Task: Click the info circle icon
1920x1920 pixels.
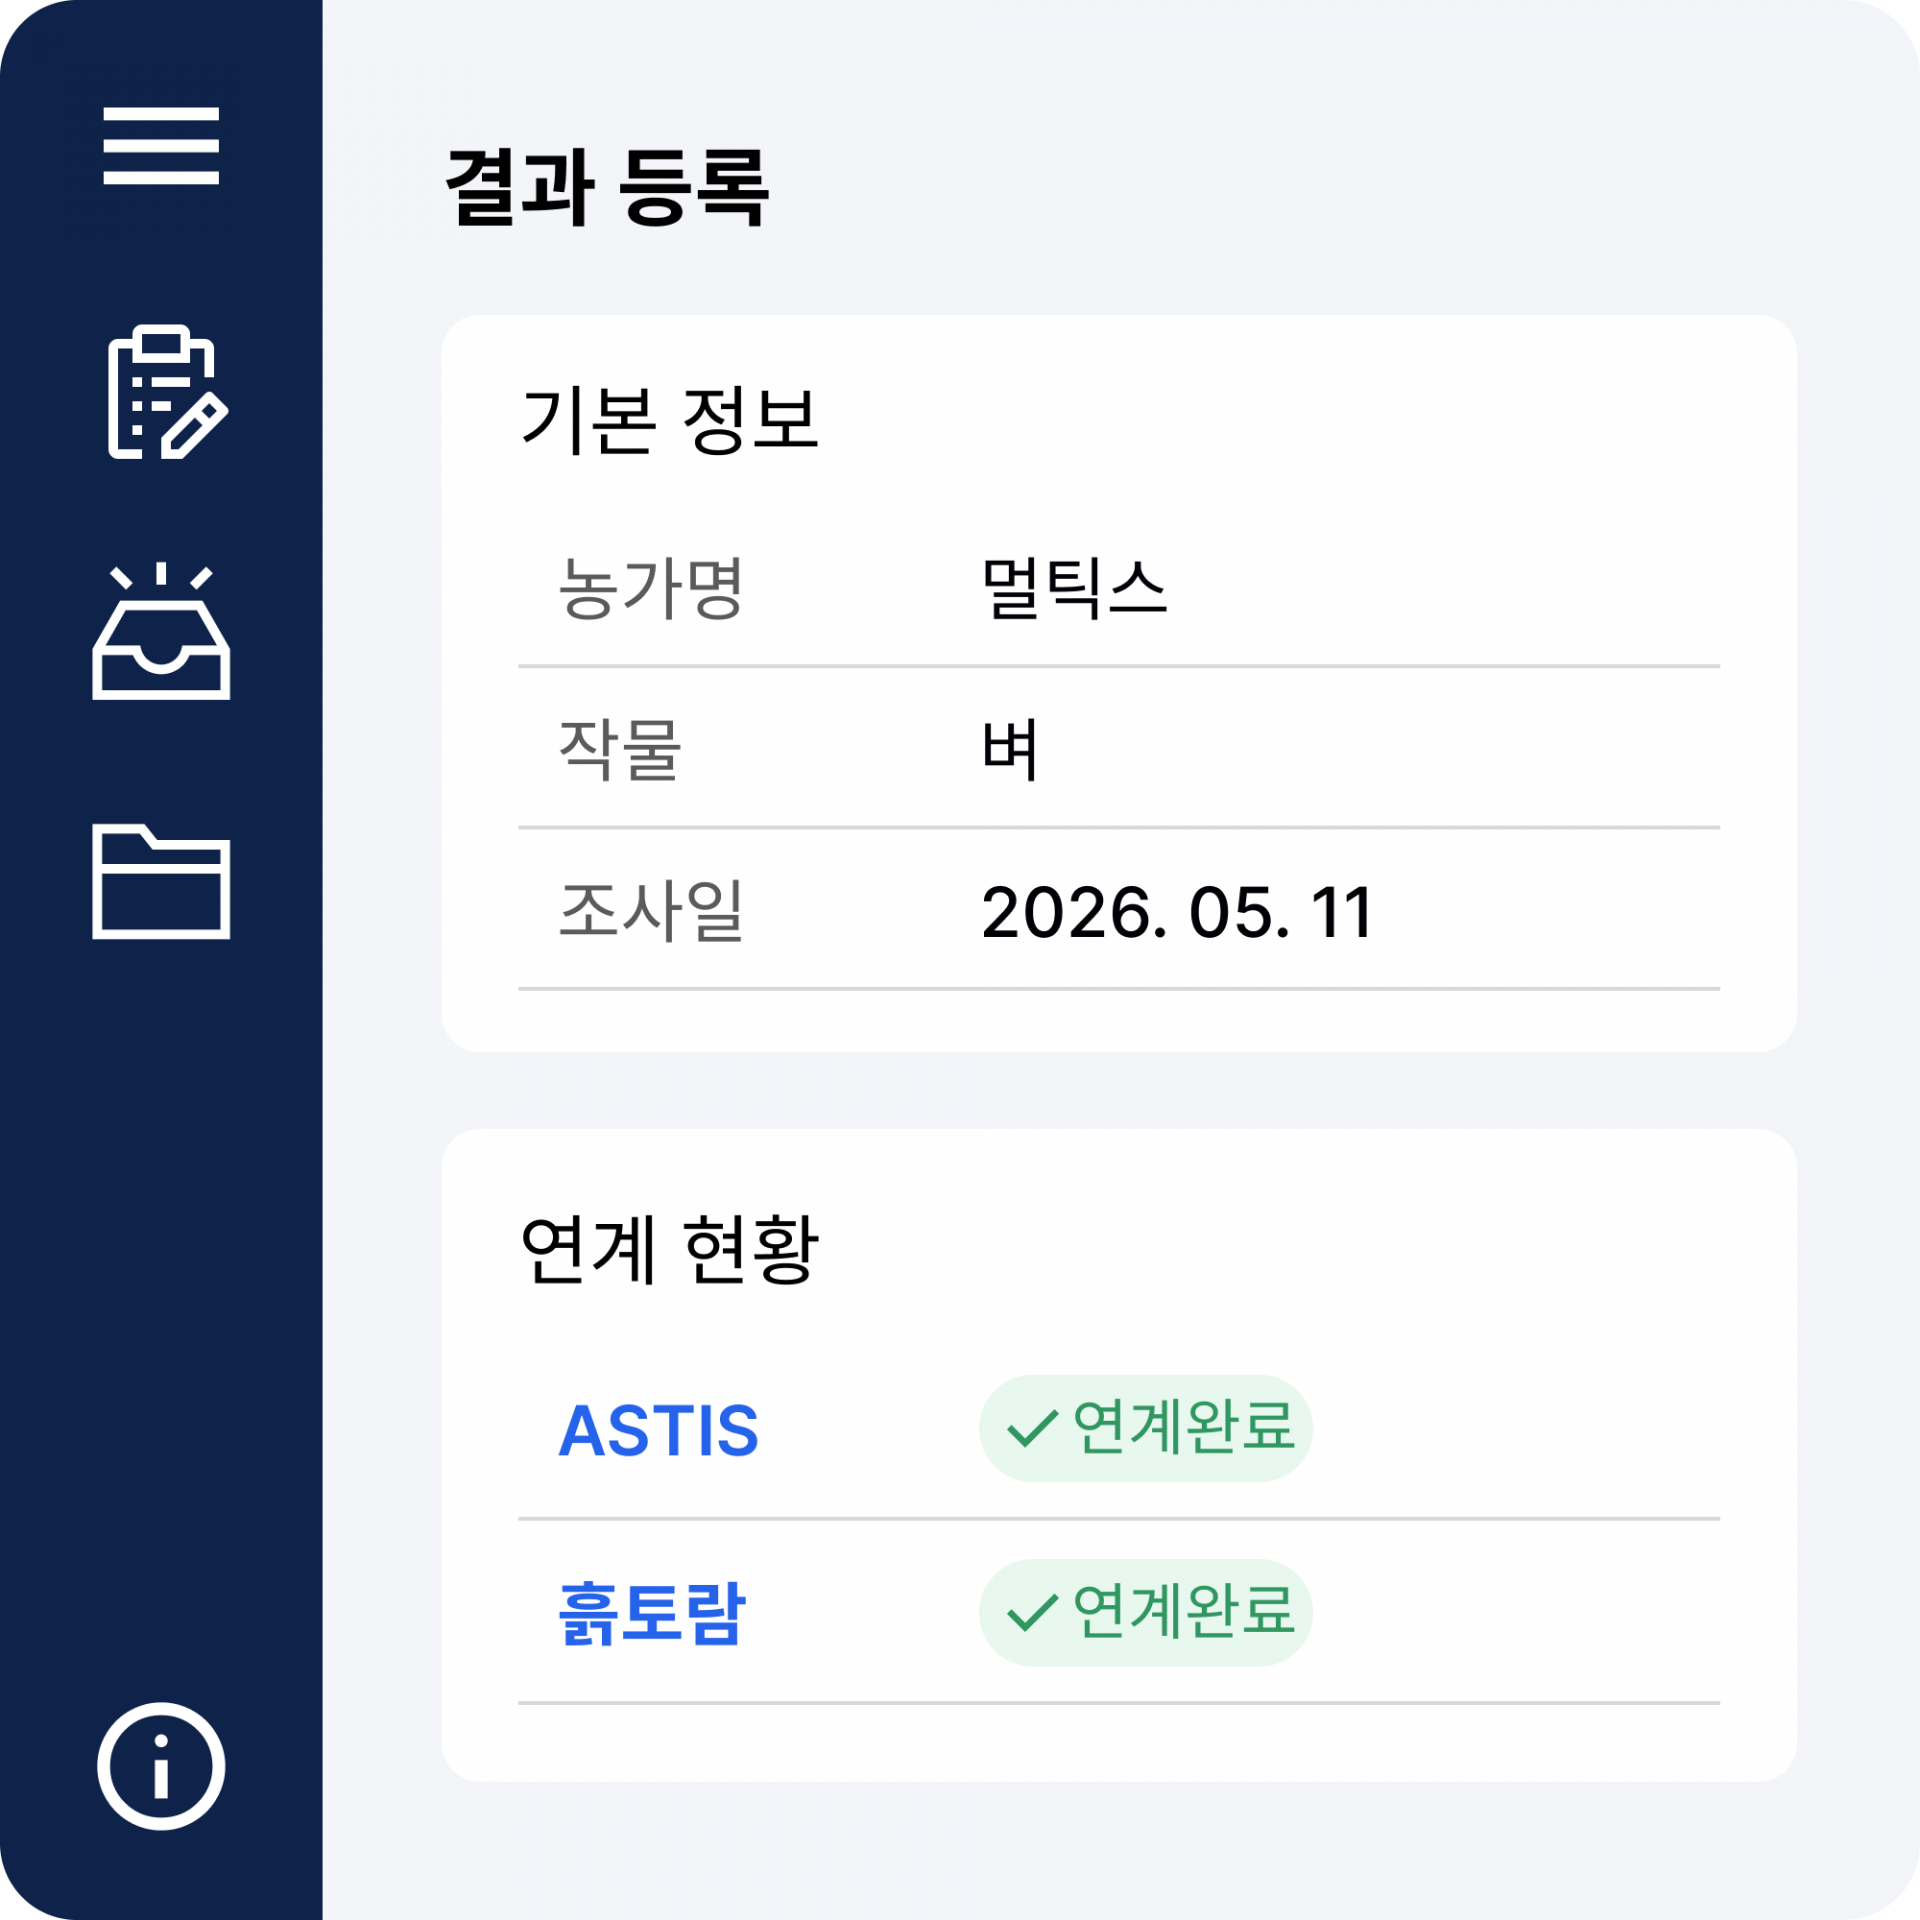Action: point(161,1767)
